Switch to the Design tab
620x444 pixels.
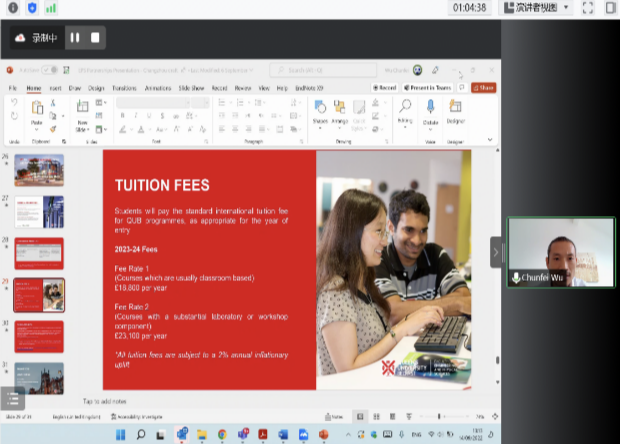(96, 88)
